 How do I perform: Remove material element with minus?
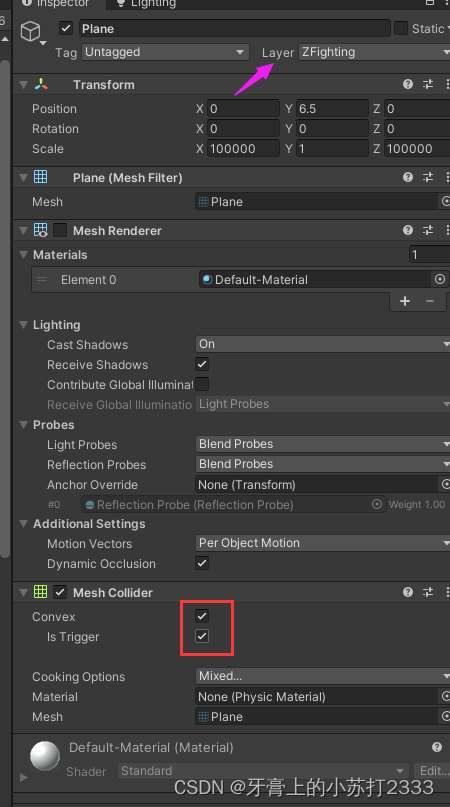tap(430, 301)
